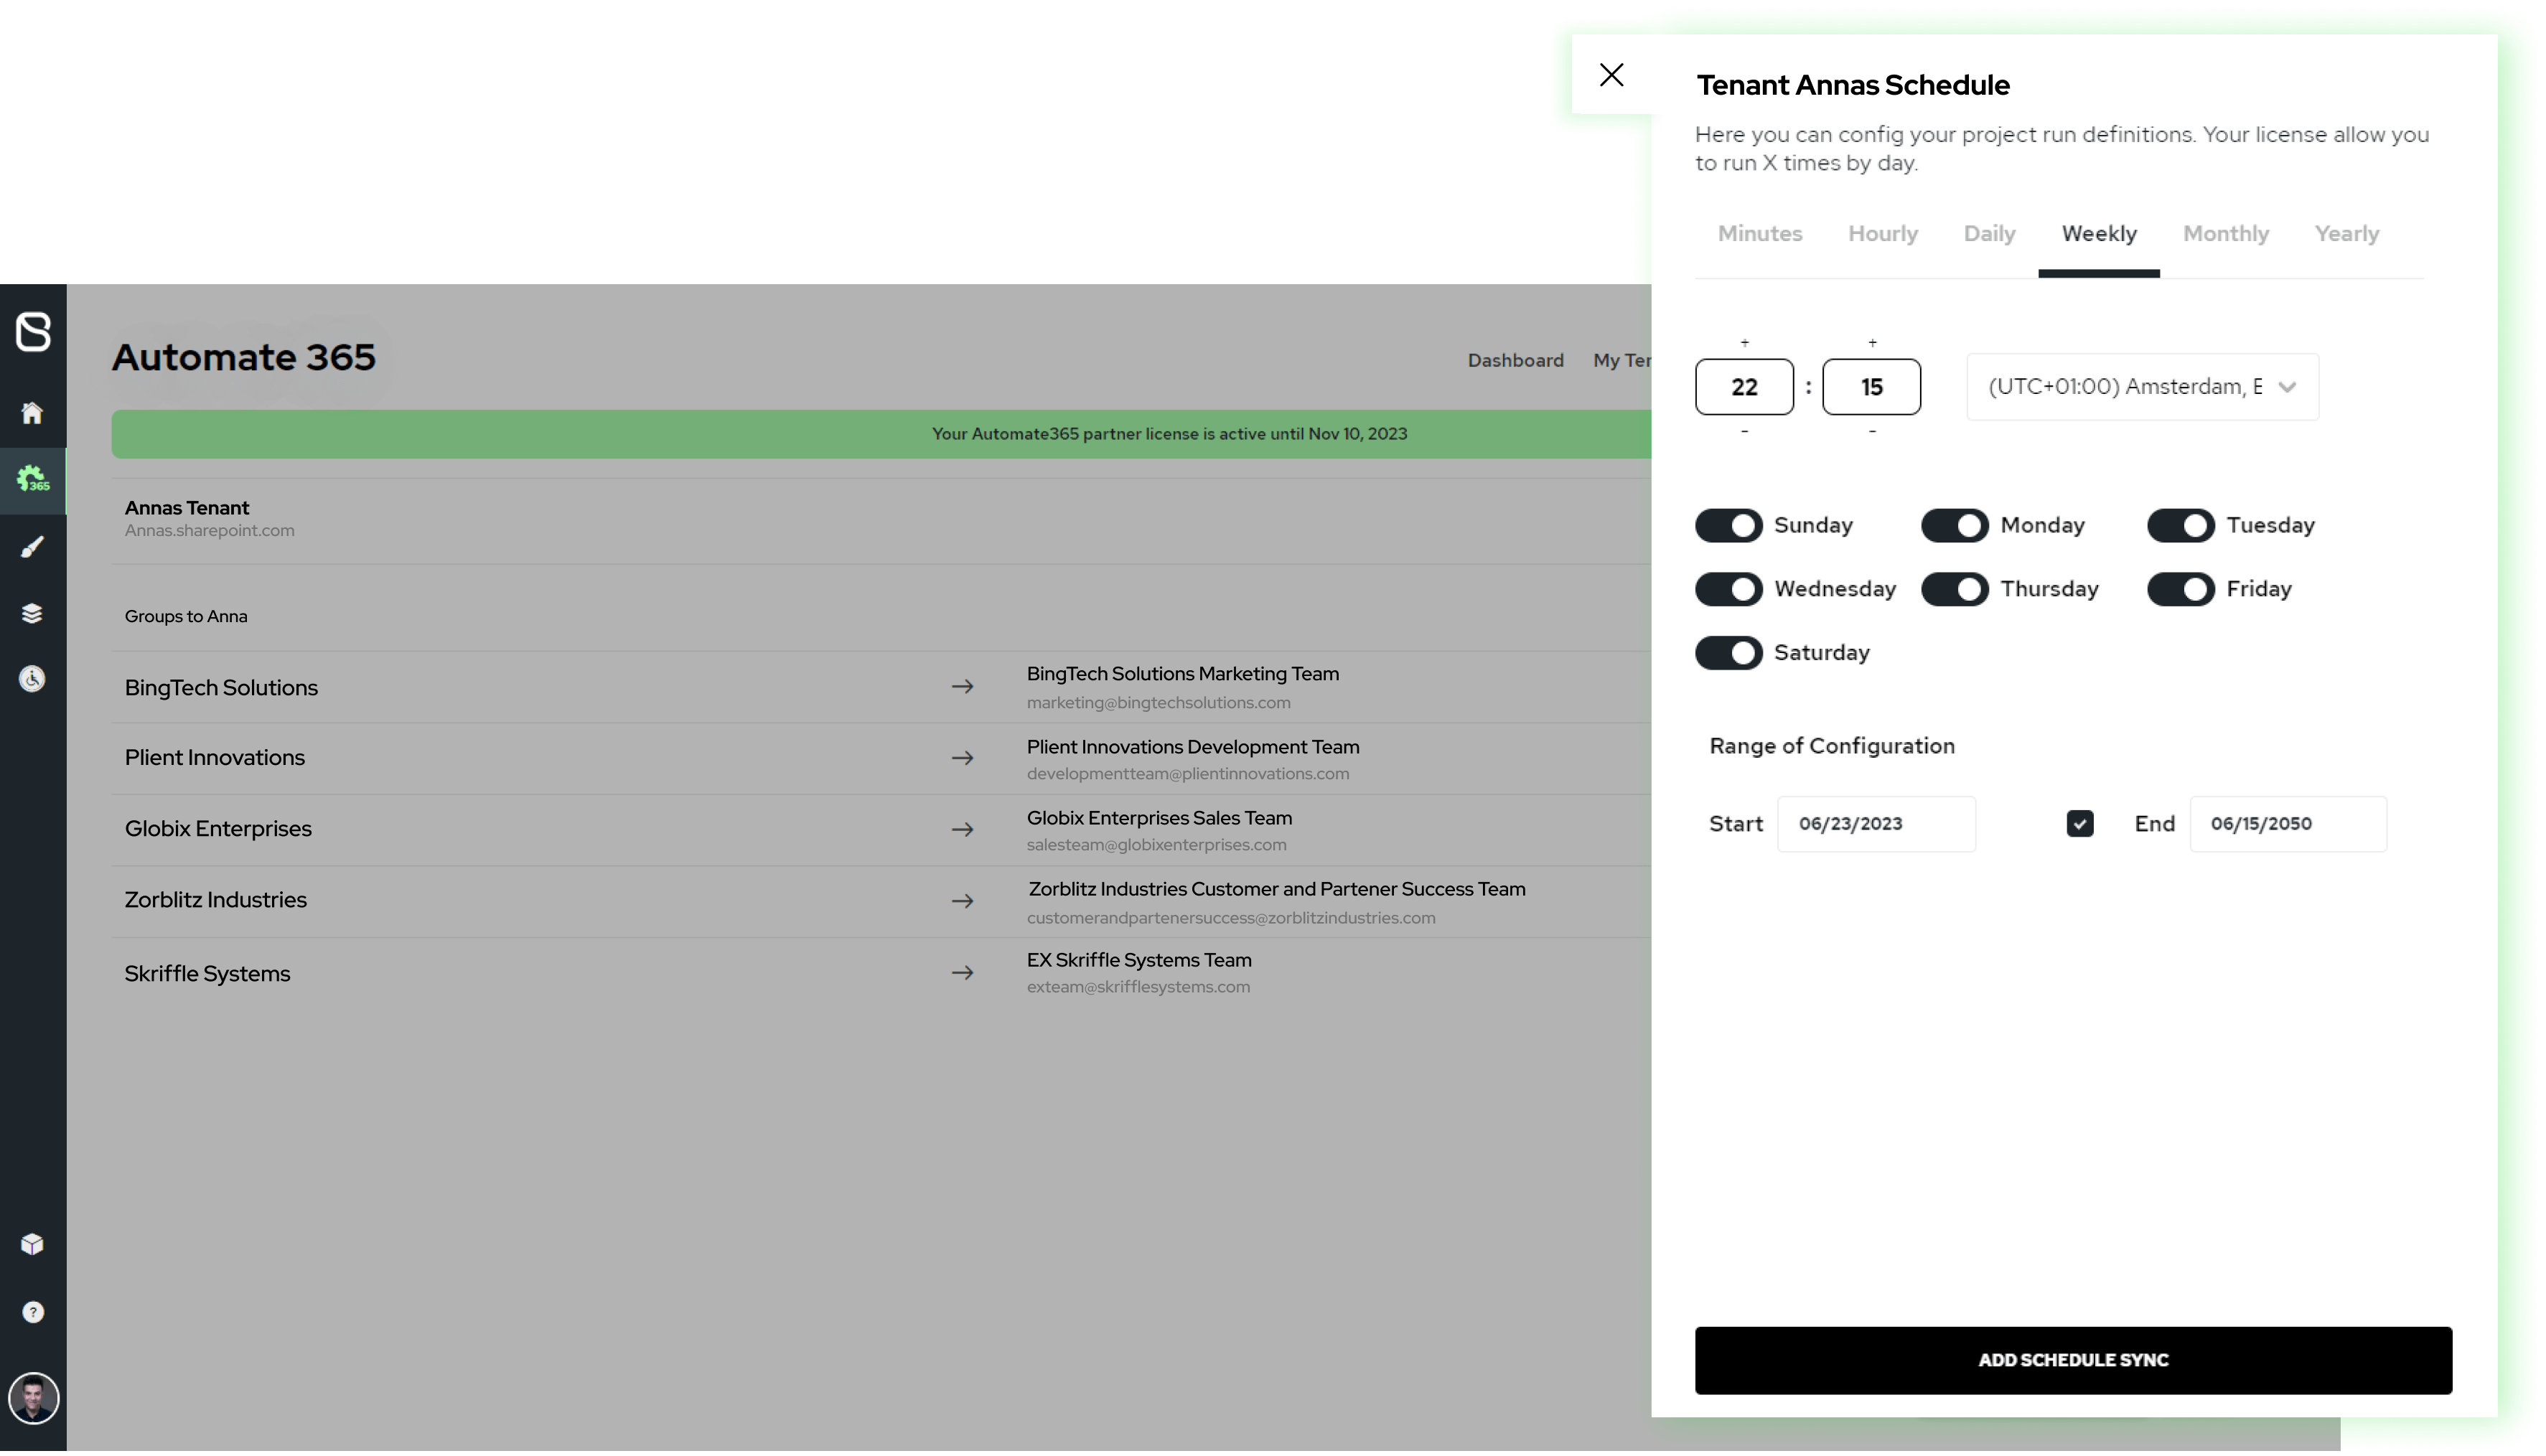2546x1456 pixels.
Task: Select the Plient Innovations group row
Action: 882,759
